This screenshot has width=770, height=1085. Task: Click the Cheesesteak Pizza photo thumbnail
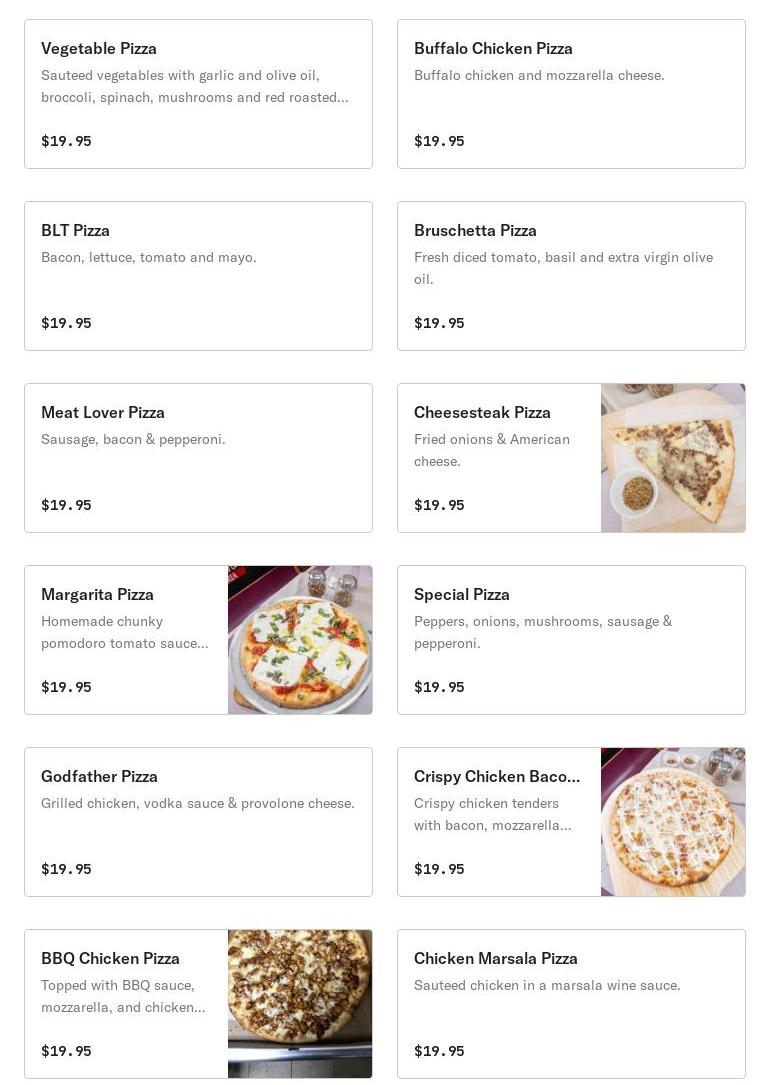673,458
